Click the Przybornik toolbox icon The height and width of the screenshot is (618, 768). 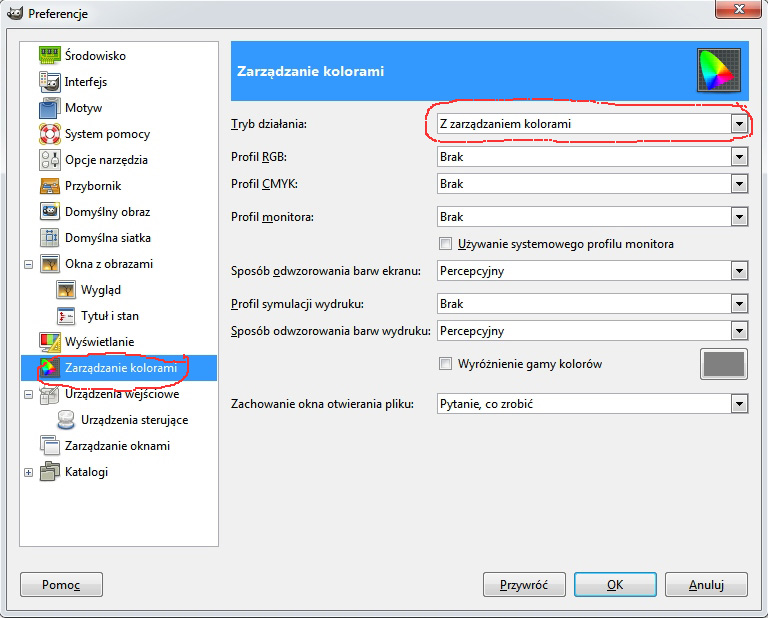pyautogui.click(x=50, y=186)
